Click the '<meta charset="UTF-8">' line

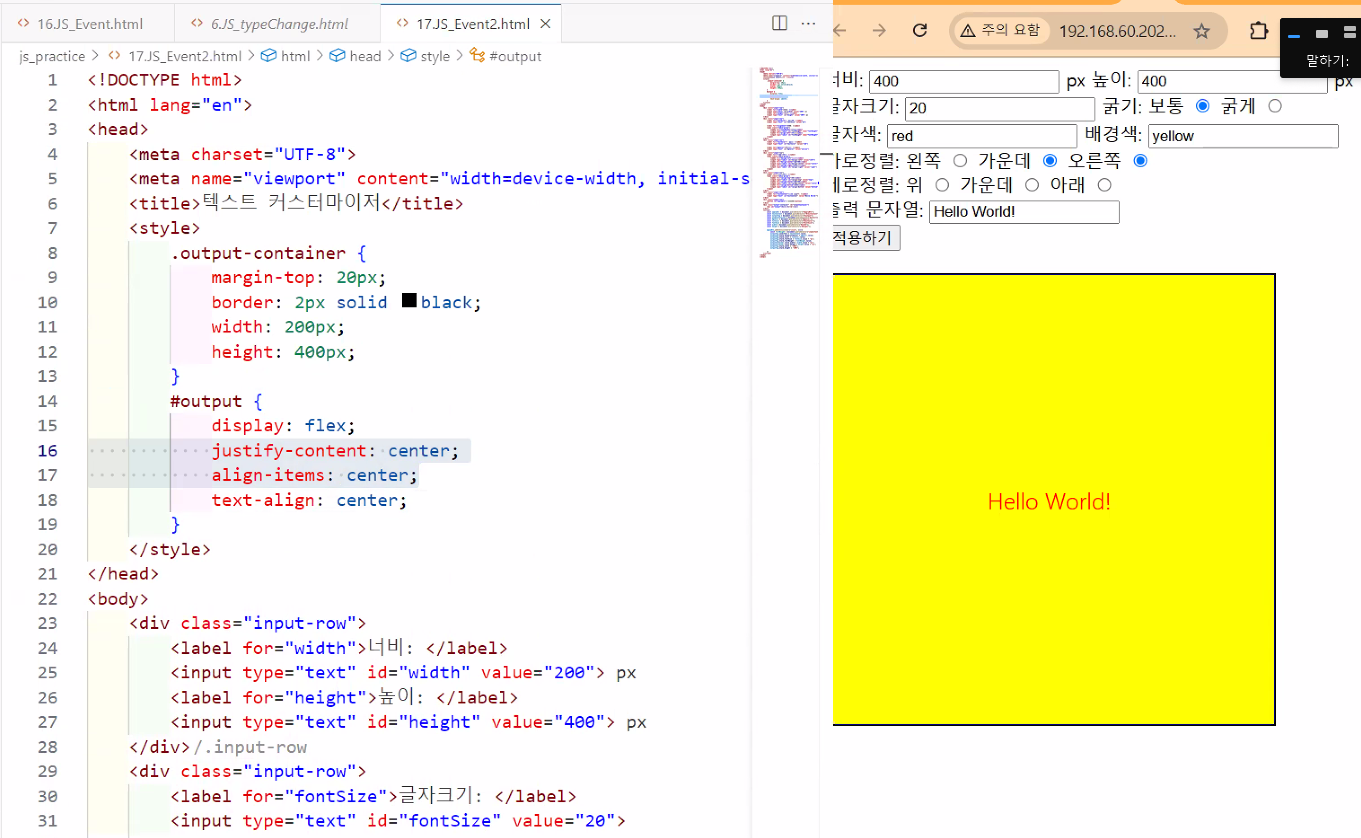[242, 154]
